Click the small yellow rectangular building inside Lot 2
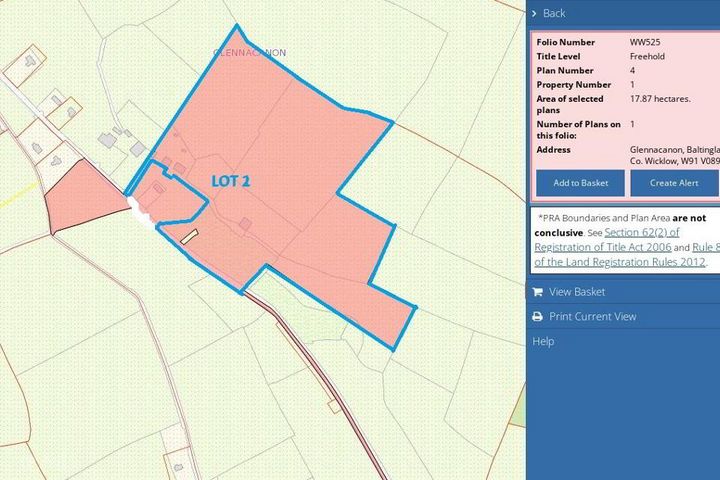This screenshot has height=480, width=720. tap(190, 234)
